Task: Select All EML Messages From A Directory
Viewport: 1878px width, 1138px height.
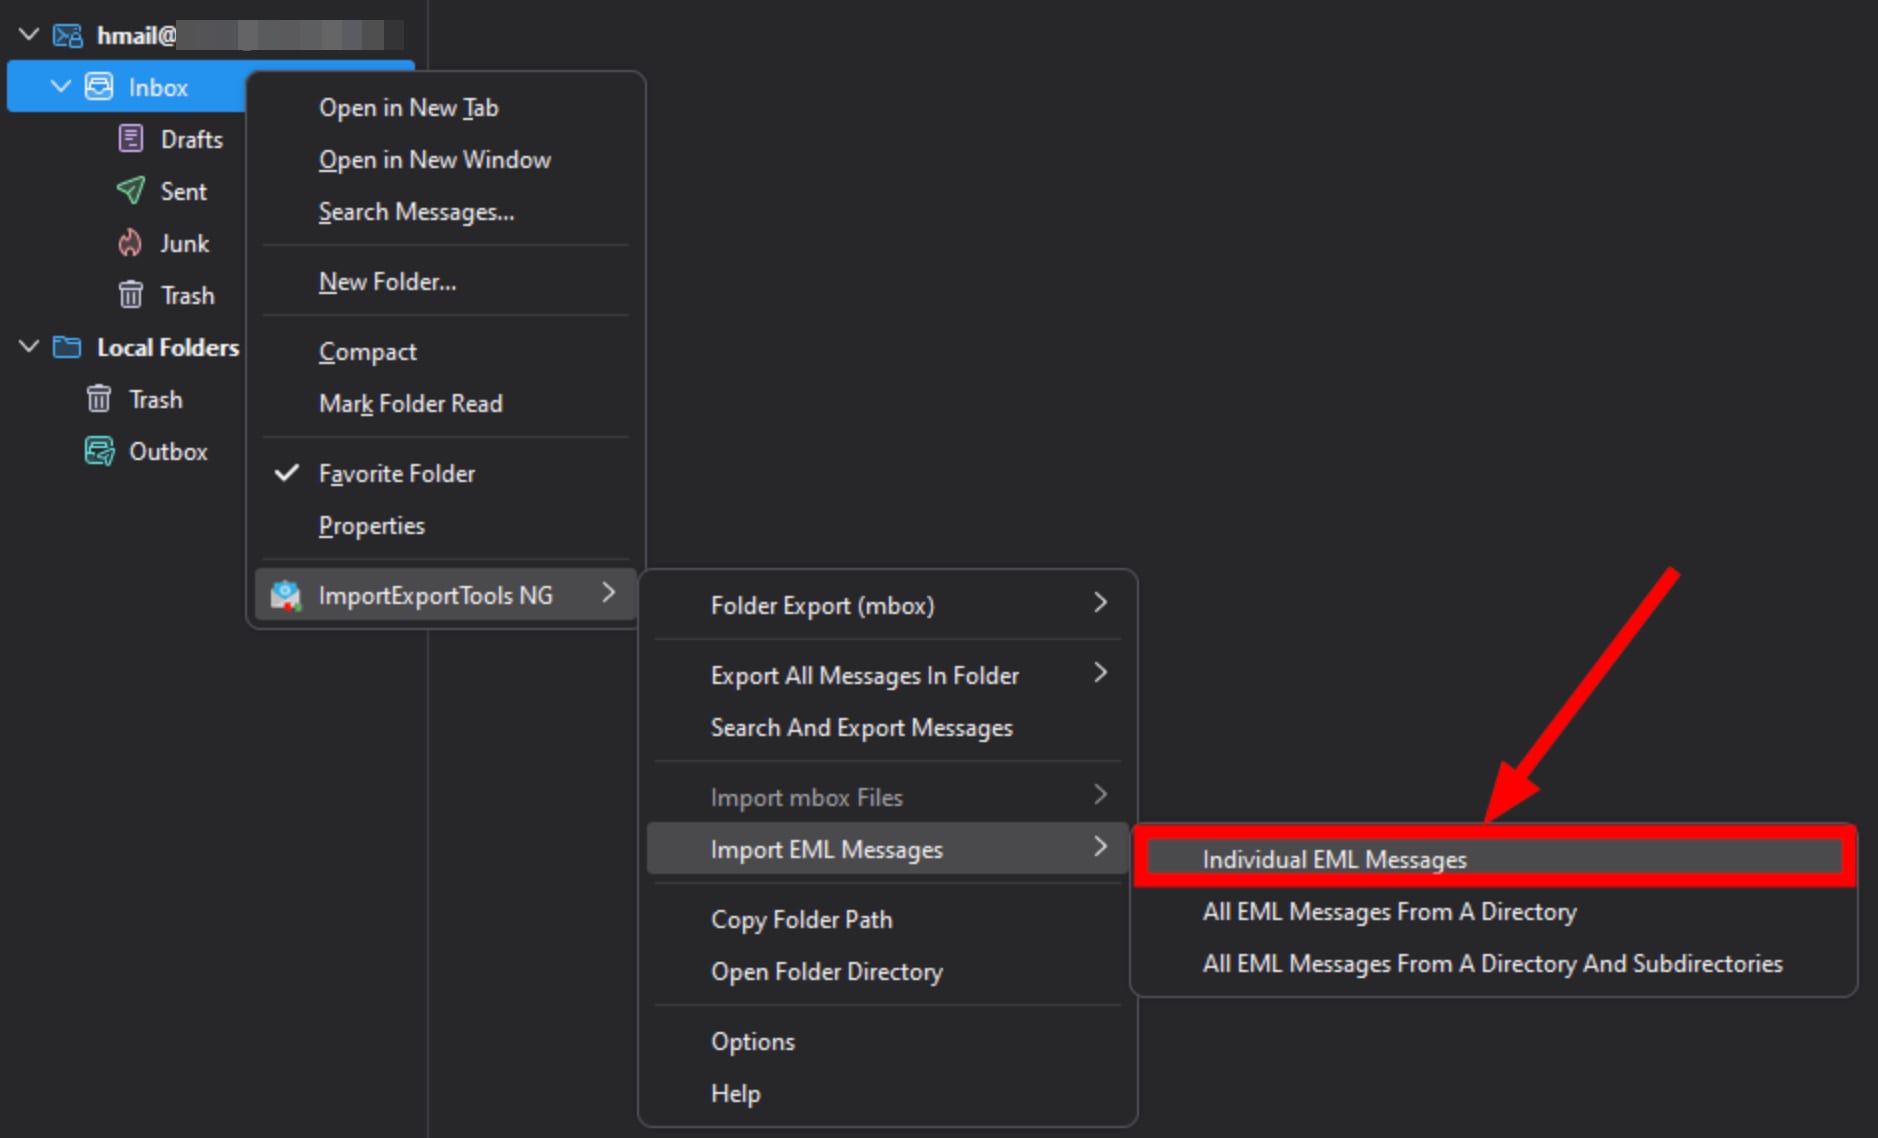Action: point(1389,911)
